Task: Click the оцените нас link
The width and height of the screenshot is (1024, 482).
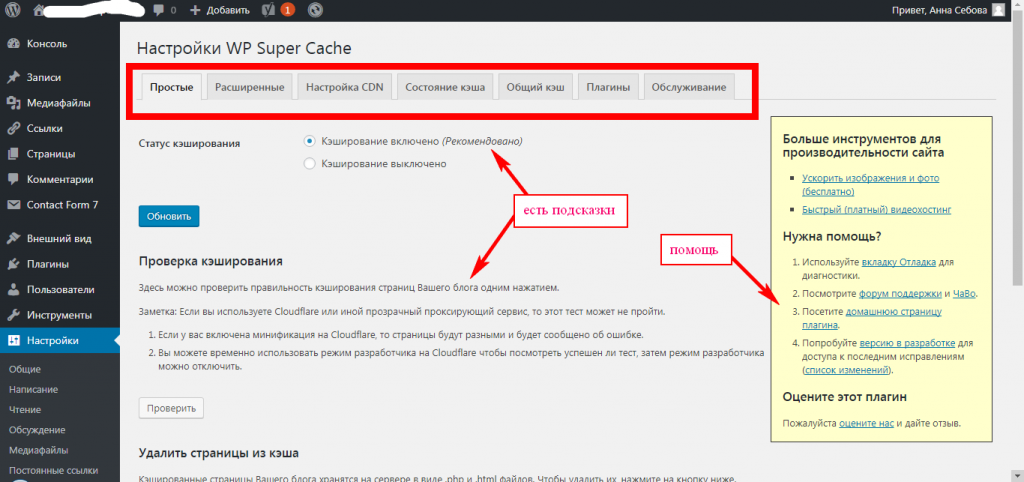Action: point(866,423)
